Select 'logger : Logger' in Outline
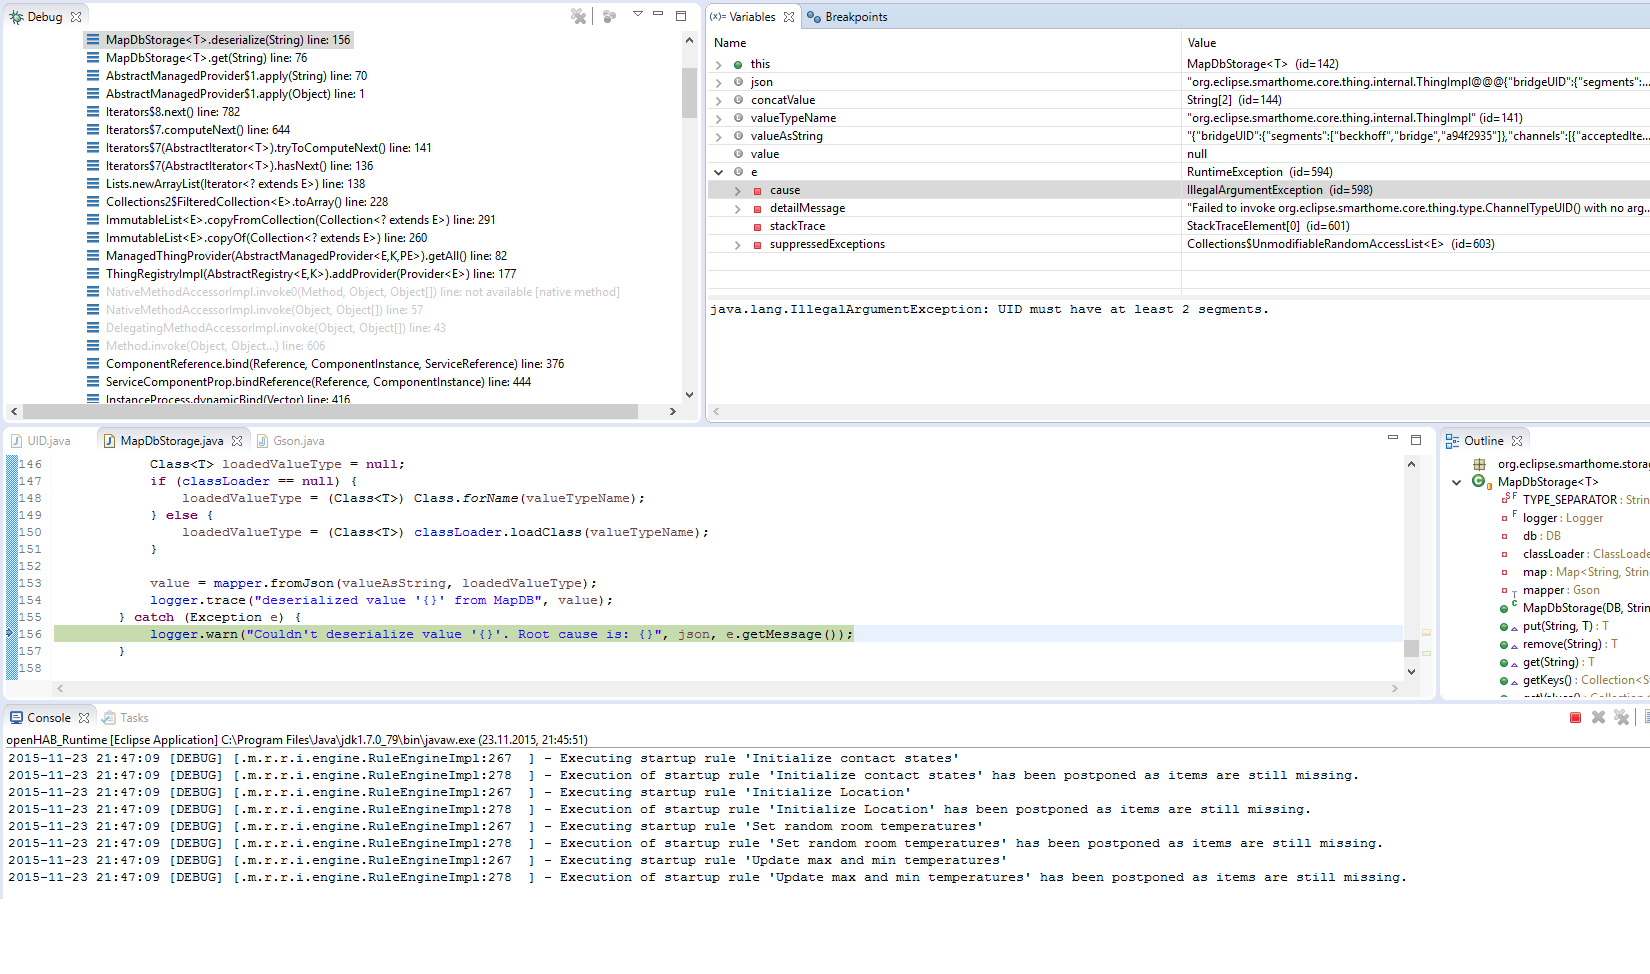Screen dimensions: 1650x974 point(1562,518)
